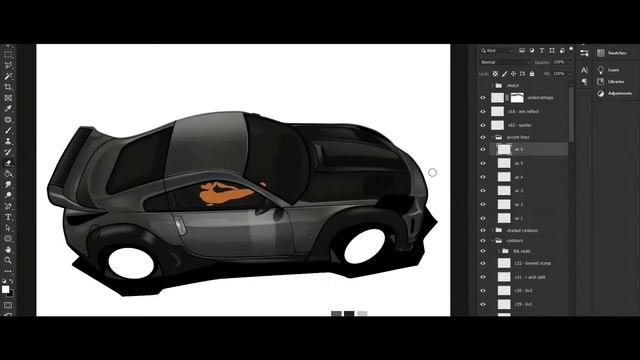Hide the accent lines group
The height and width of the screenshot is (360, 640).
pyautogui.click(x=483, y=138)
